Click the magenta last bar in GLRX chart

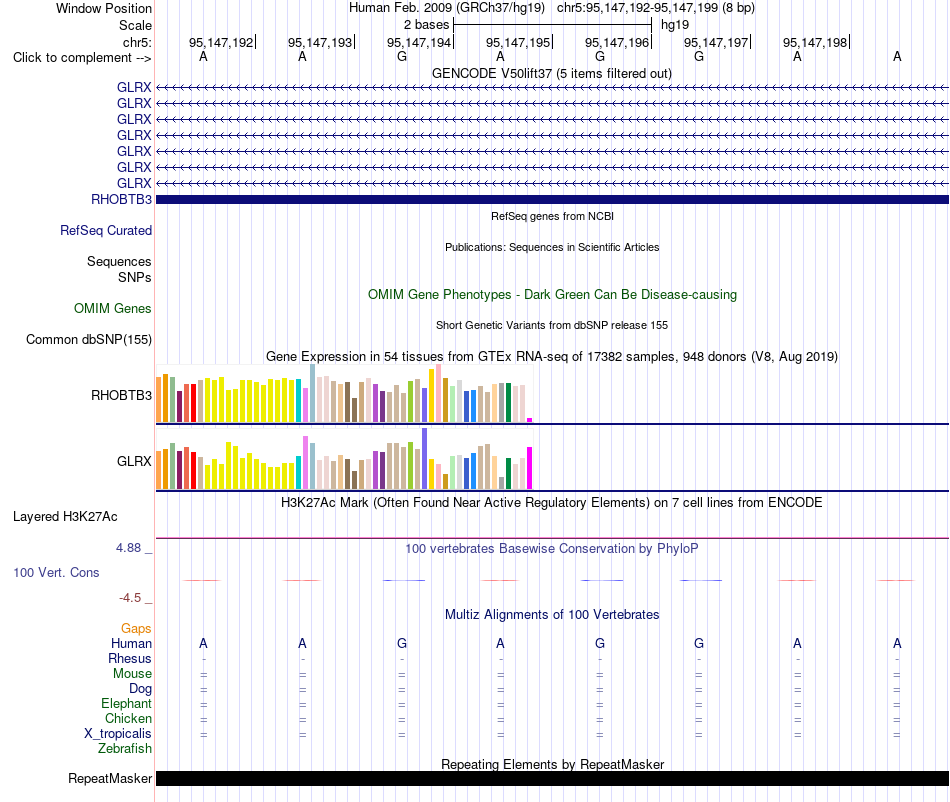point(530,468)
